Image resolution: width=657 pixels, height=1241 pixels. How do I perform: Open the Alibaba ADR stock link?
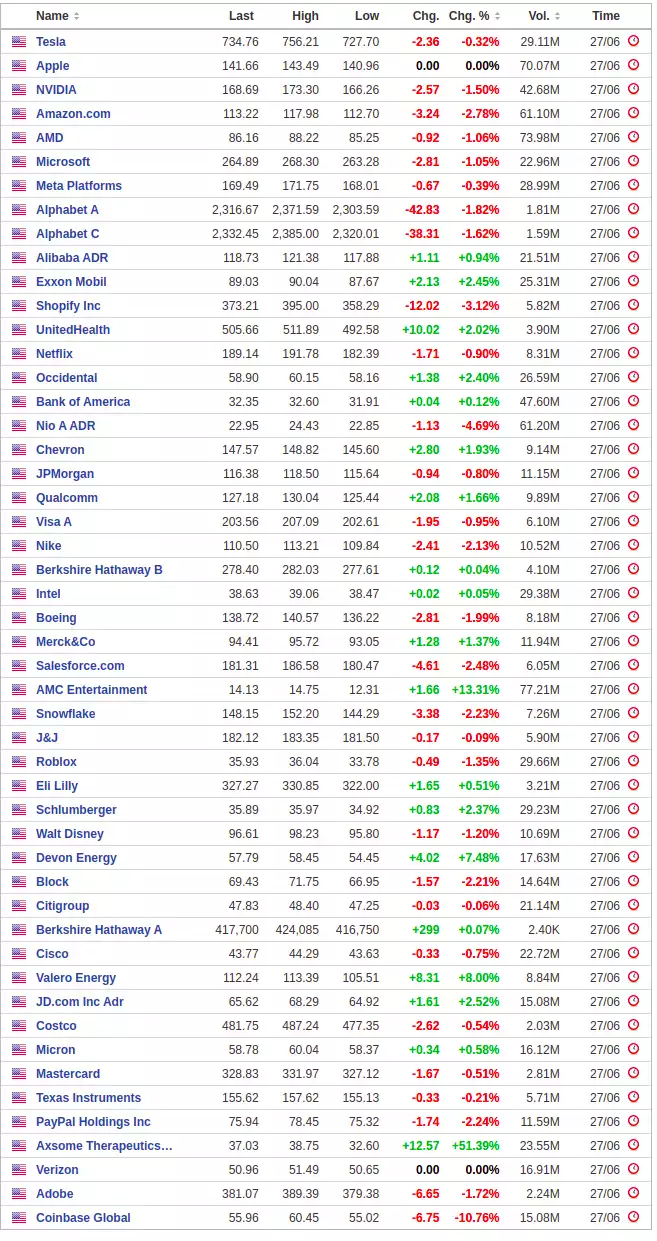click(x=72, y=258)
